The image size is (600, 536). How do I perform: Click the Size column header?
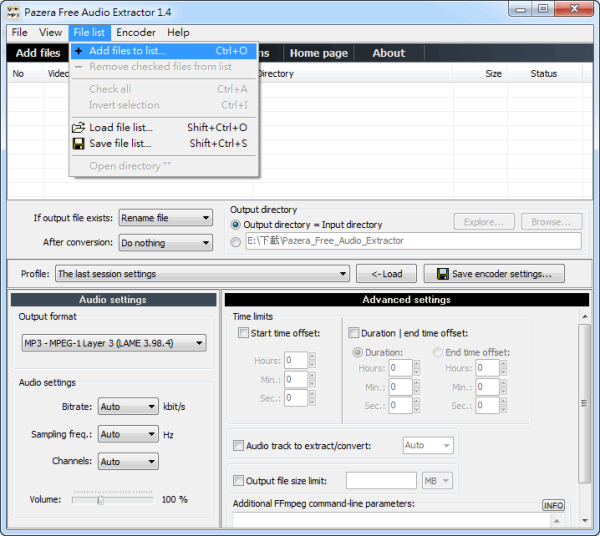click(480, 73)
